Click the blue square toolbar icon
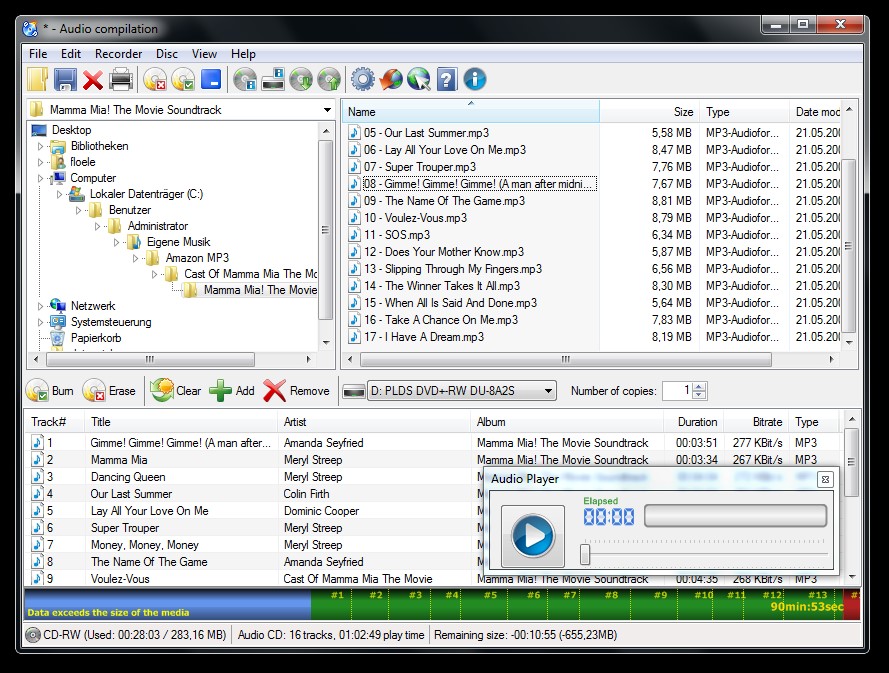 (211, 79)
